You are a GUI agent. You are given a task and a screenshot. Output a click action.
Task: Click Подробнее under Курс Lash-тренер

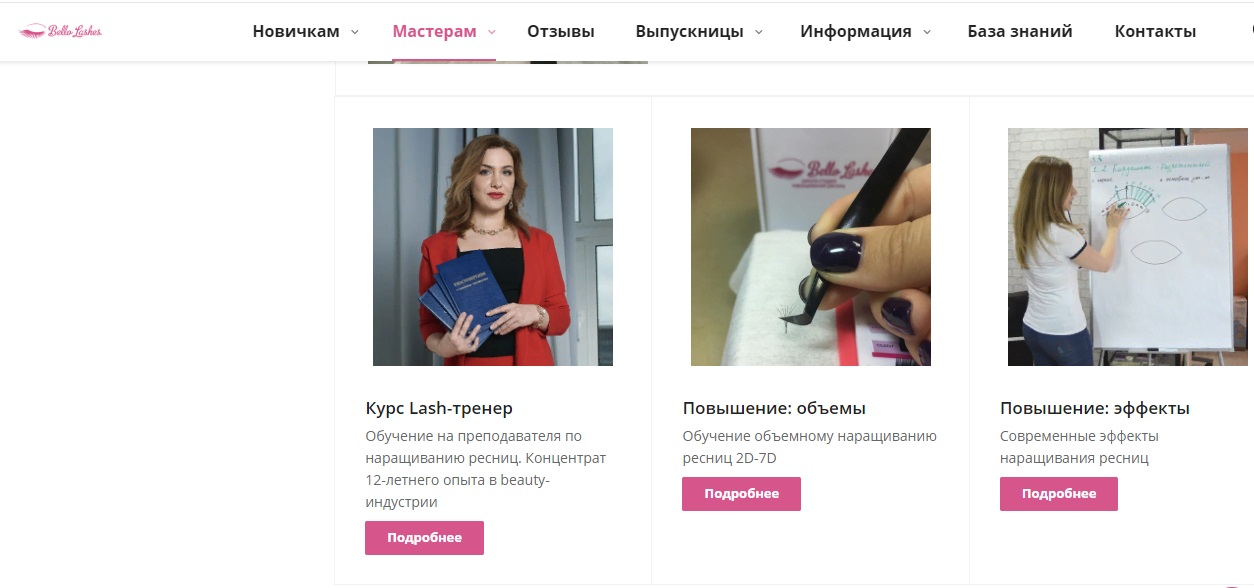pyautogui.click(x=424, y=538)
